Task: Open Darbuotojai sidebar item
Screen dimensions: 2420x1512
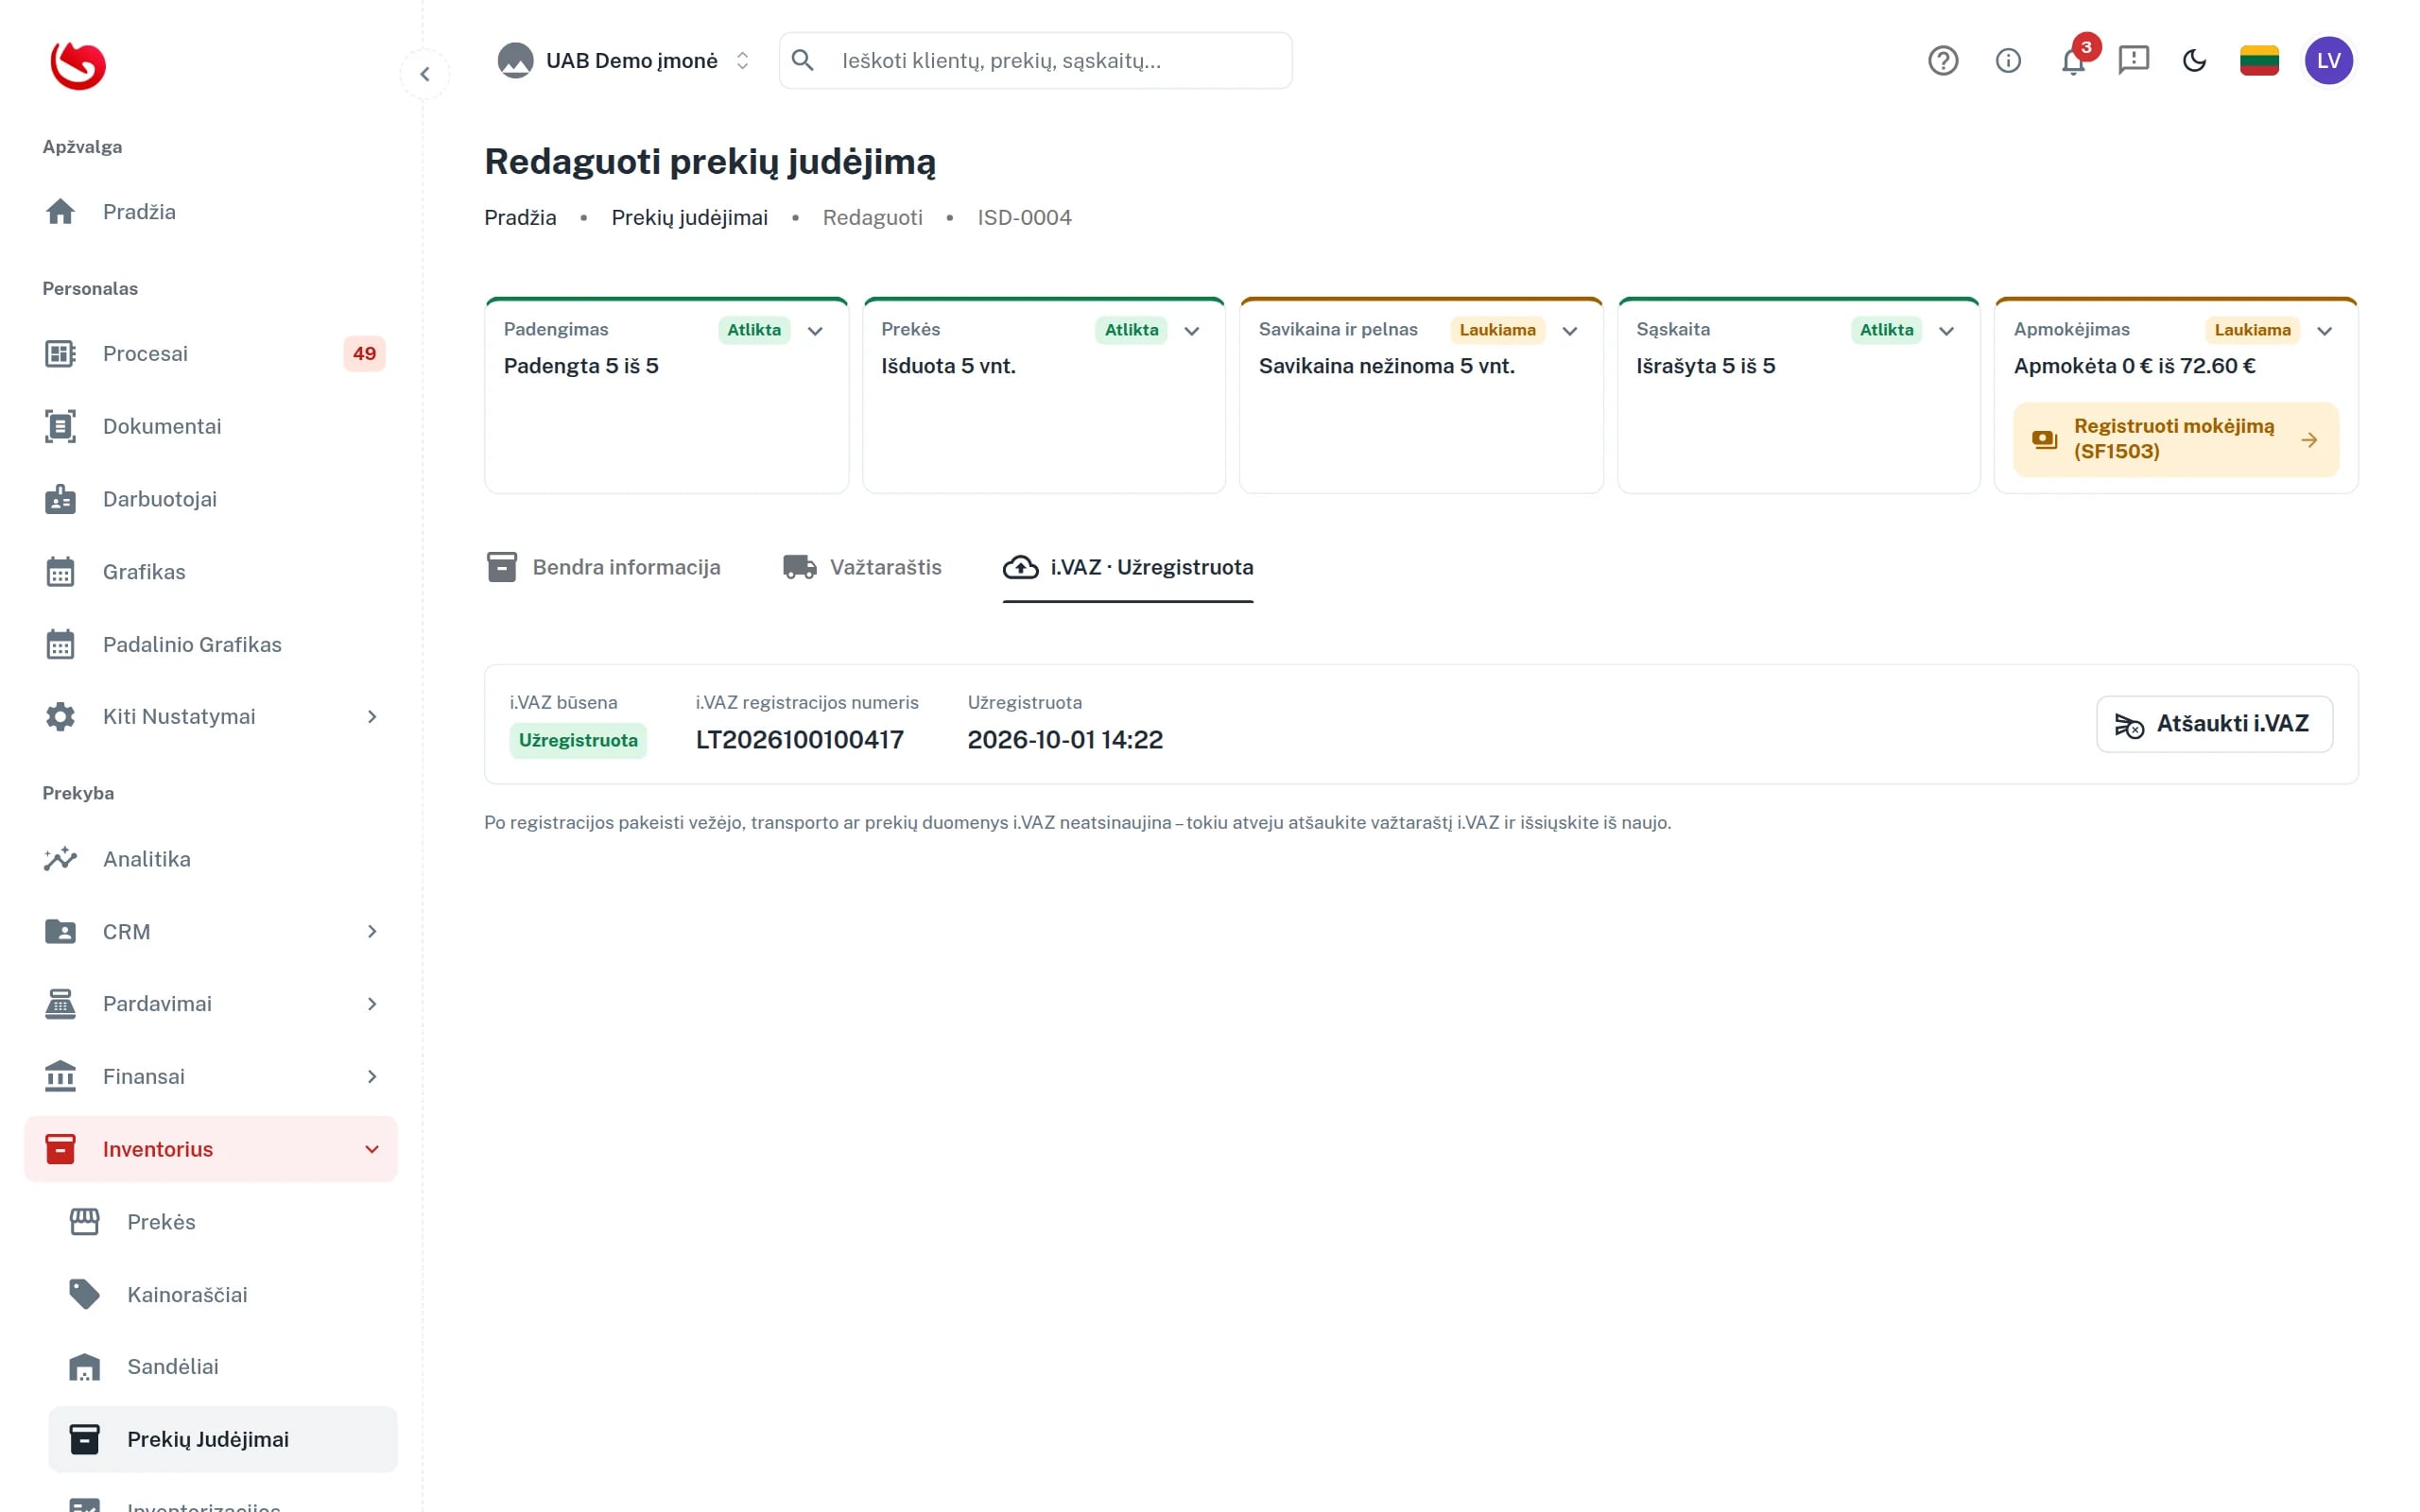Action: (x=211, y=499)
